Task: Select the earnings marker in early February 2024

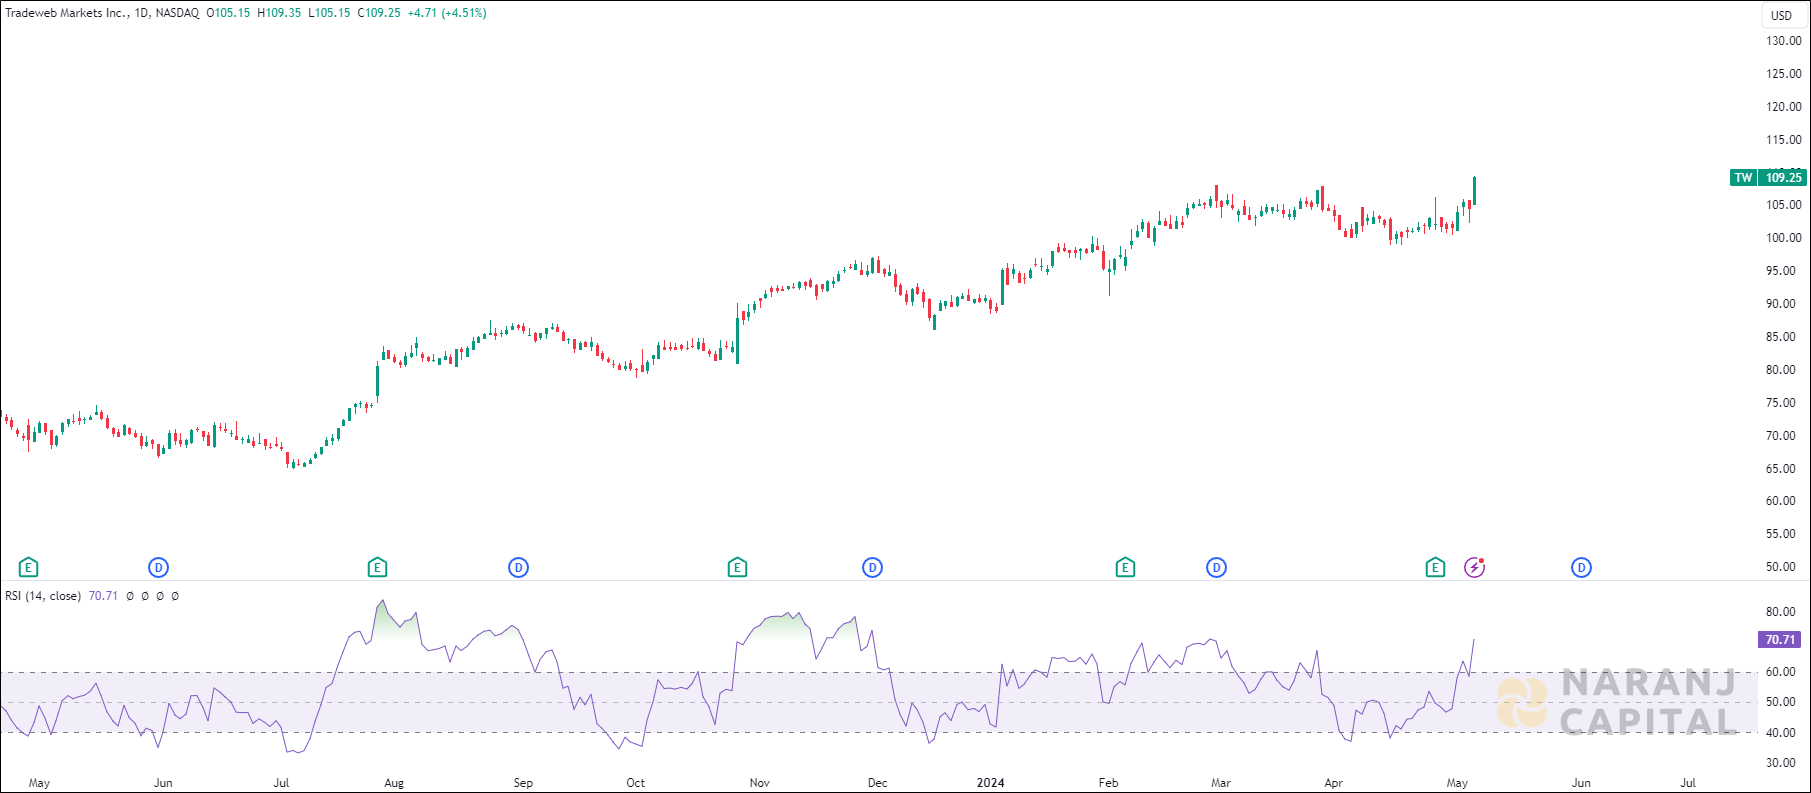Action: click(1125, 568)
